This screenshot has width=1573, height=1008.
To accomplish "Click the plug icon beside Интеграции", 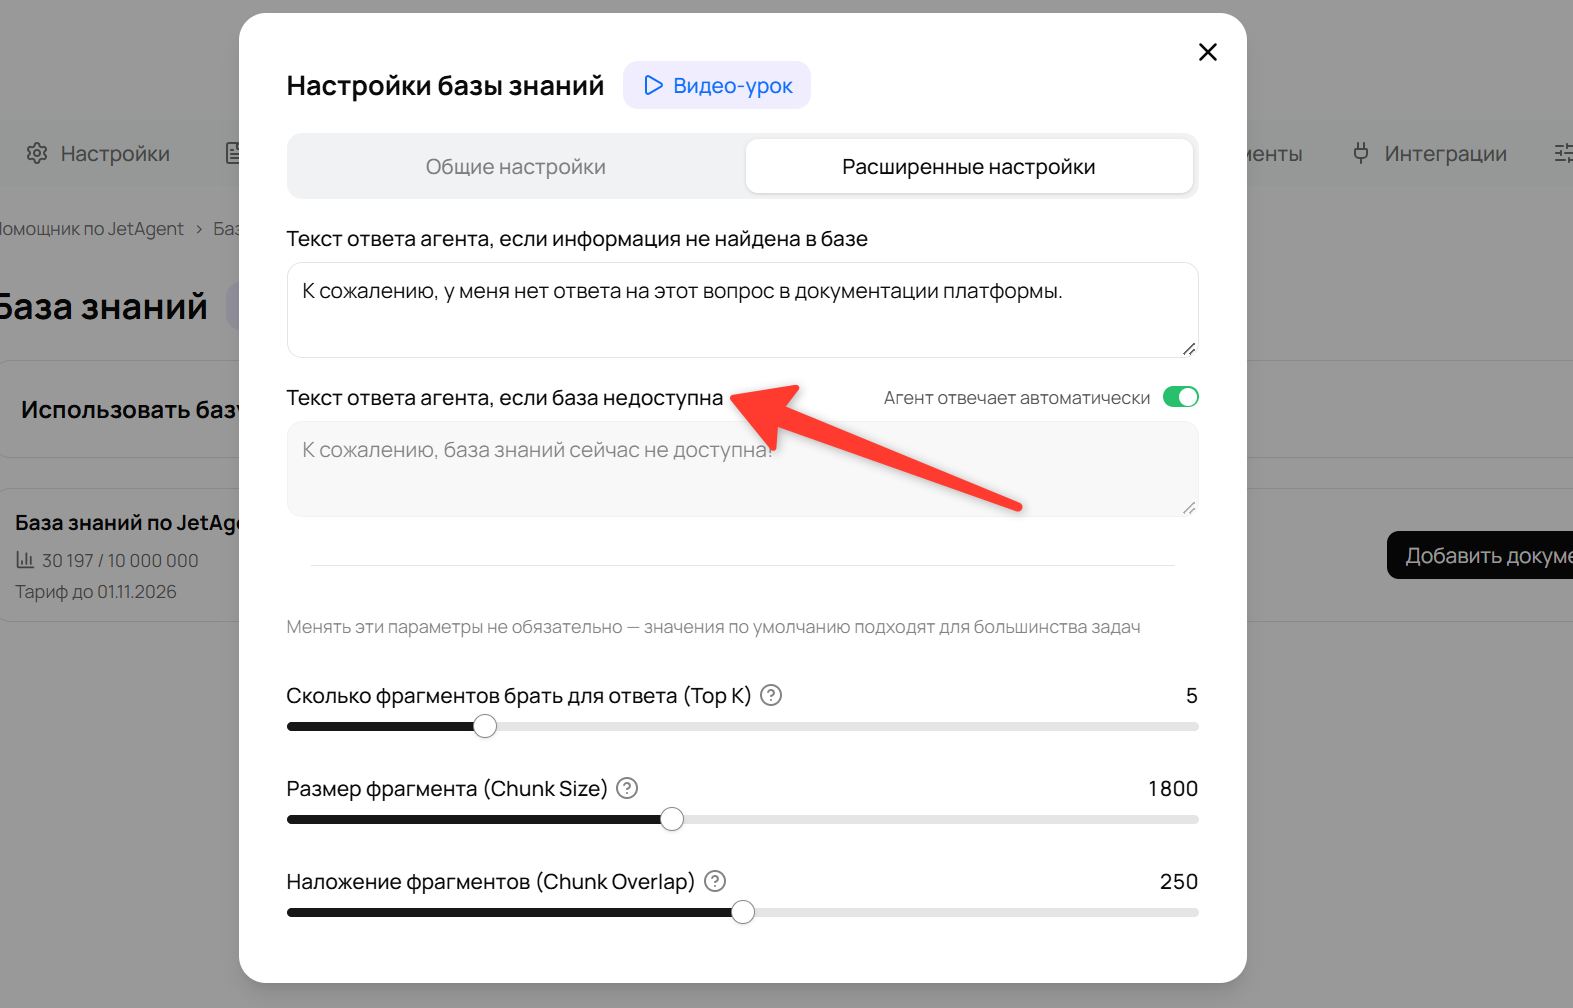I will (1361, 153).
